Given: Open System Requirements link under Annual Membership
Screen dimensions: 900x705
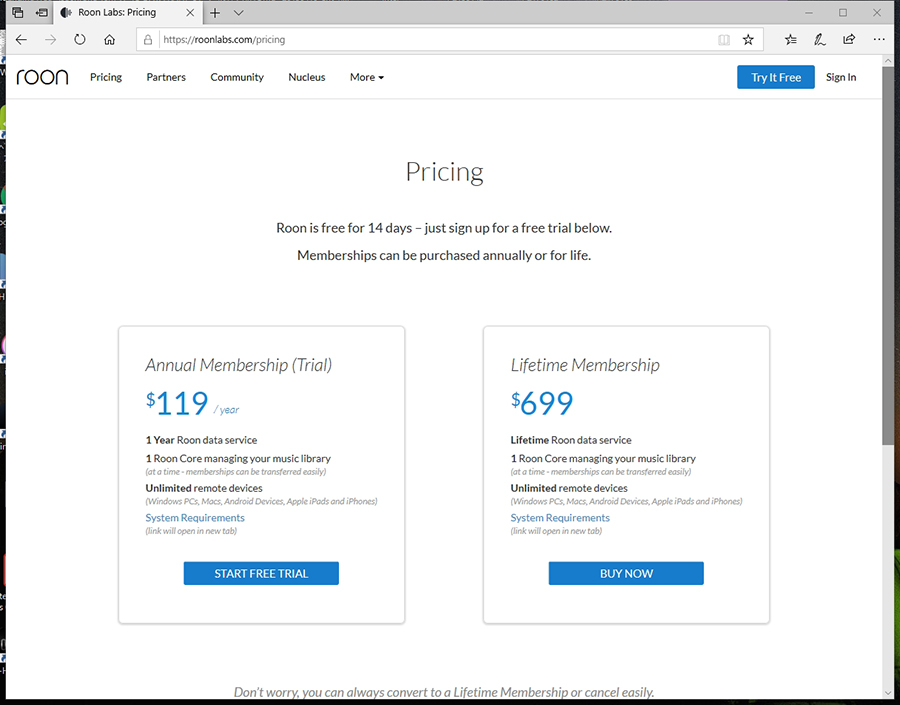Looking at the screenshot, I should point(195,518).
